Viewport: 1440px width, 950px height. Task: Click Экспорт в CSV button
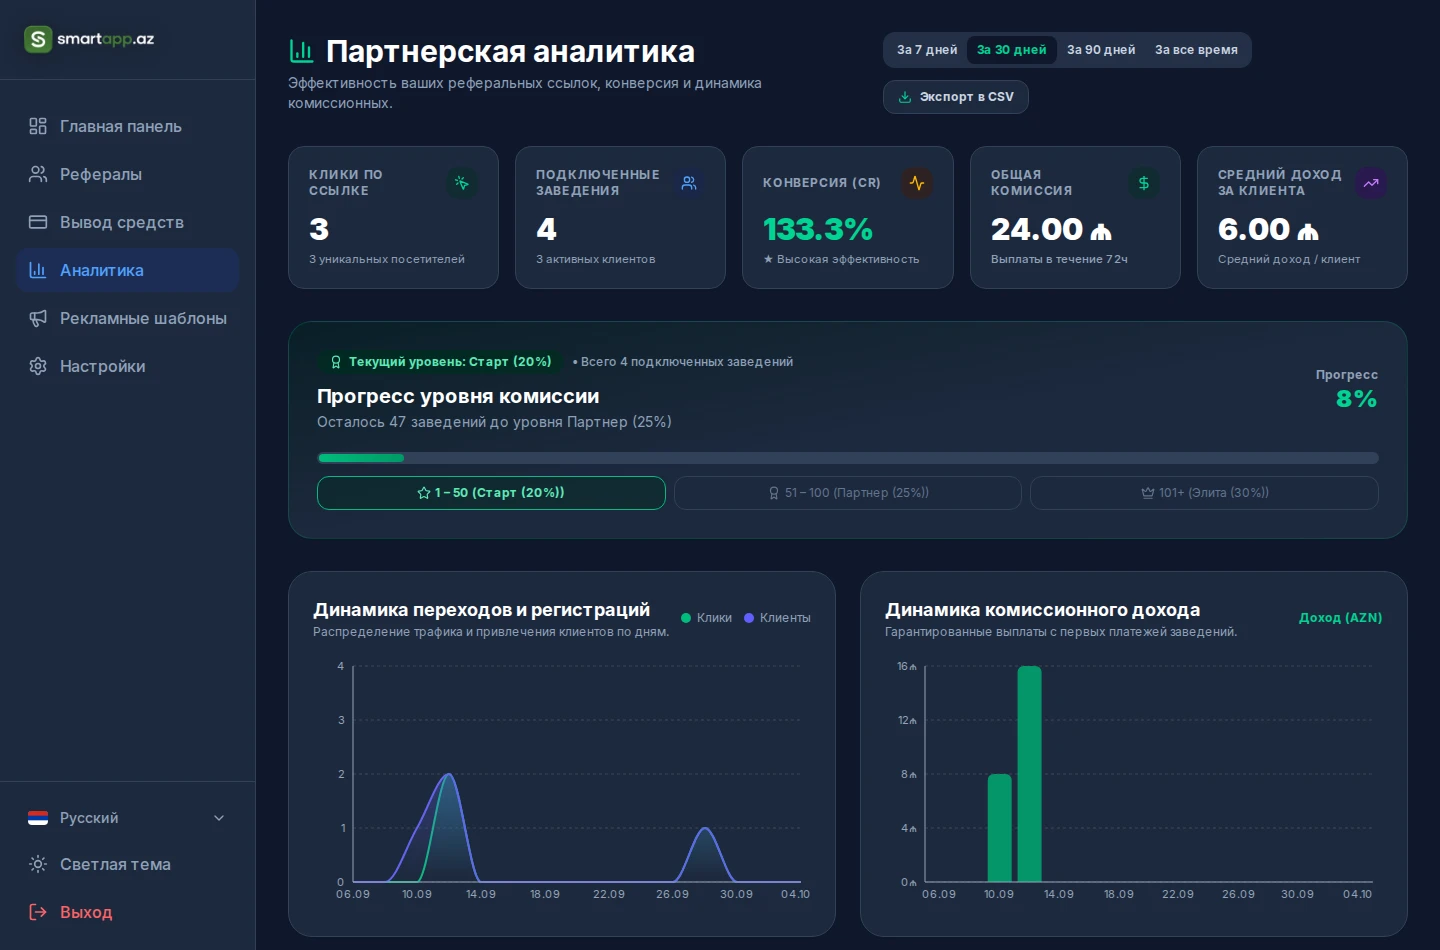(956, 97)
